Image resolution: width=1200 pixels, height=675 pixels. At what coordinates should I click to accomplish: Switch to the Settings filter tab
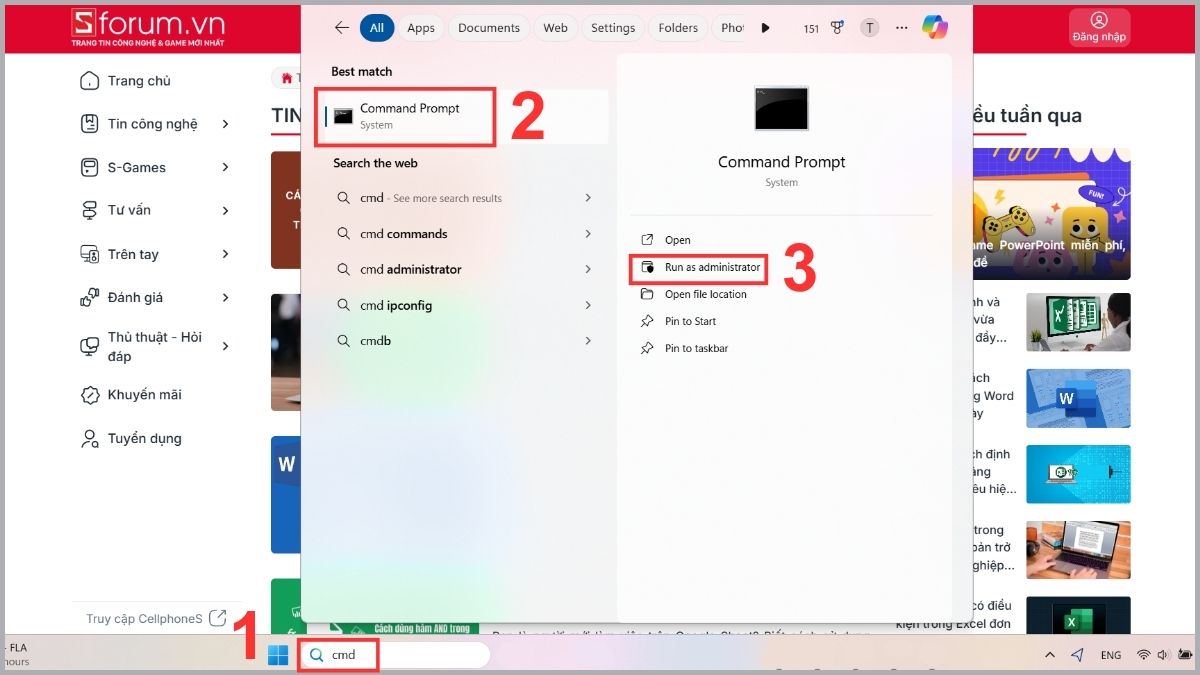click(613, 28)
